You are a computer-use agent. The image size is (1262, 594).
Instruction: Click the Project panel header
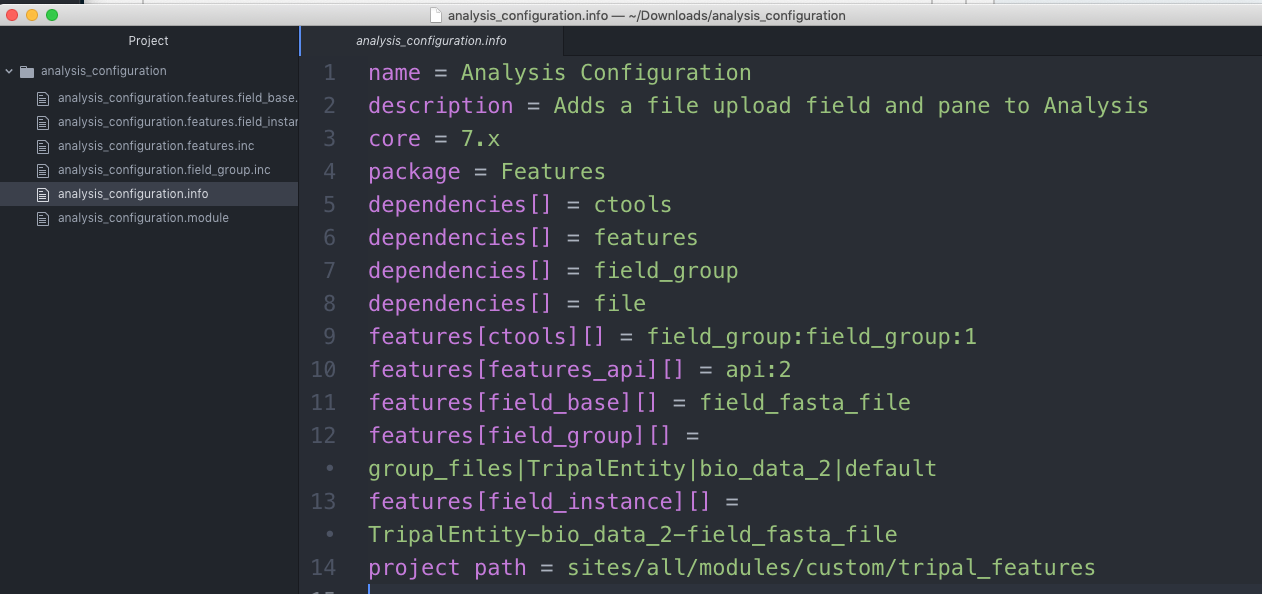point(148,41)
